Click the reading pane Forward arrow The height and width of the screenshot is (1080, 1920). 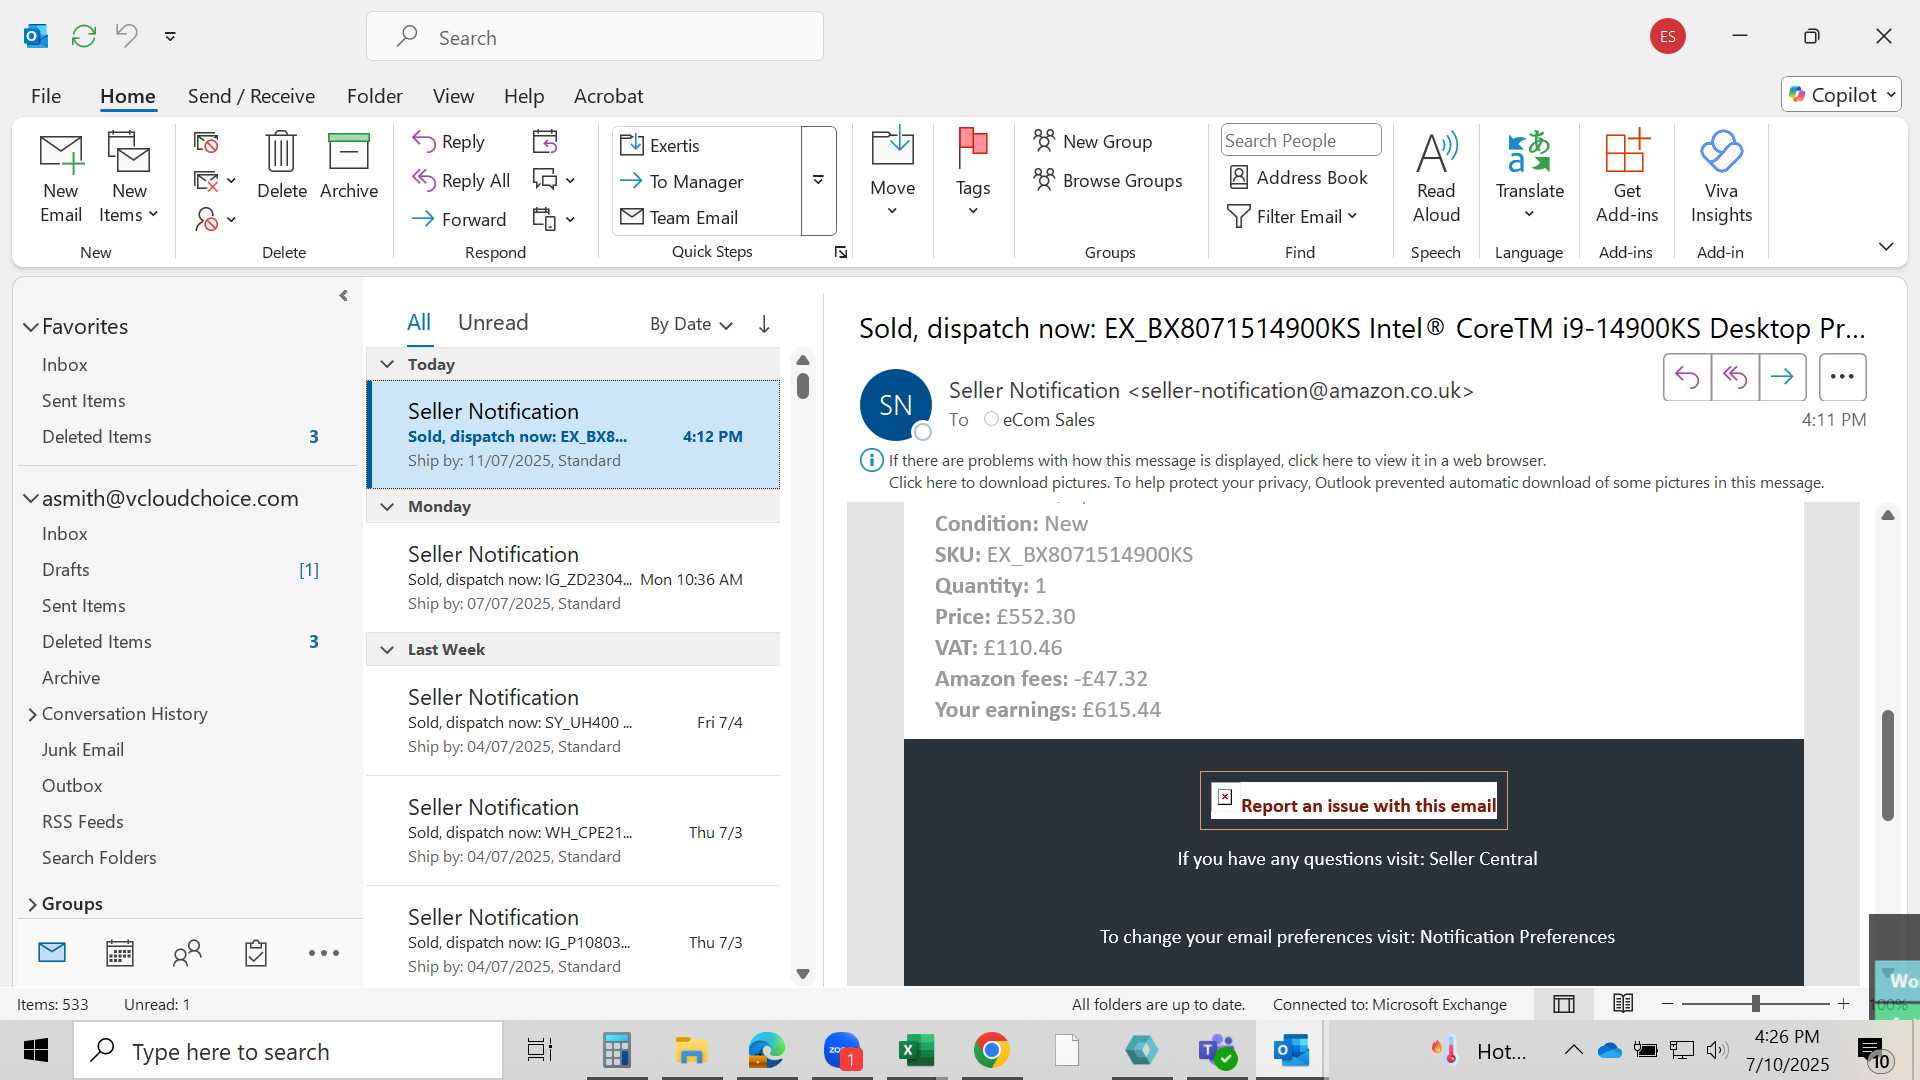tap(1783, 377)
